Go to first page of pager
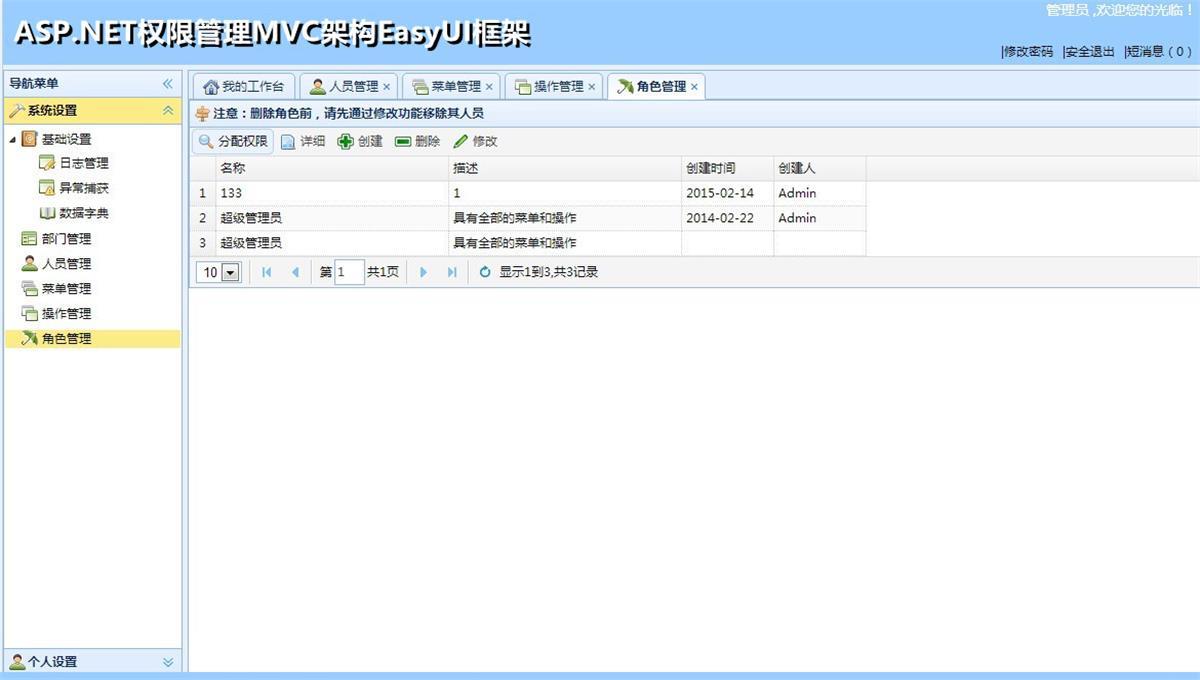This screenshot has height=680, width=1200. 266,272
